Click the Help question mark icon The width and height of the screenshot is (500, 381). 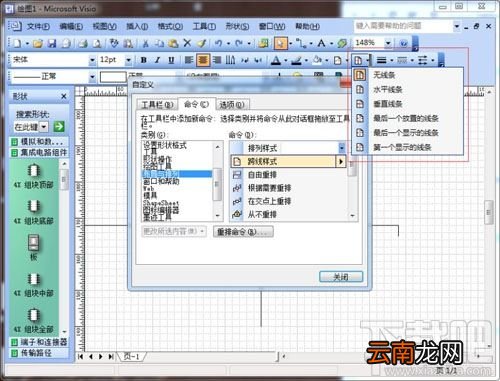click(x=403, y=43)
